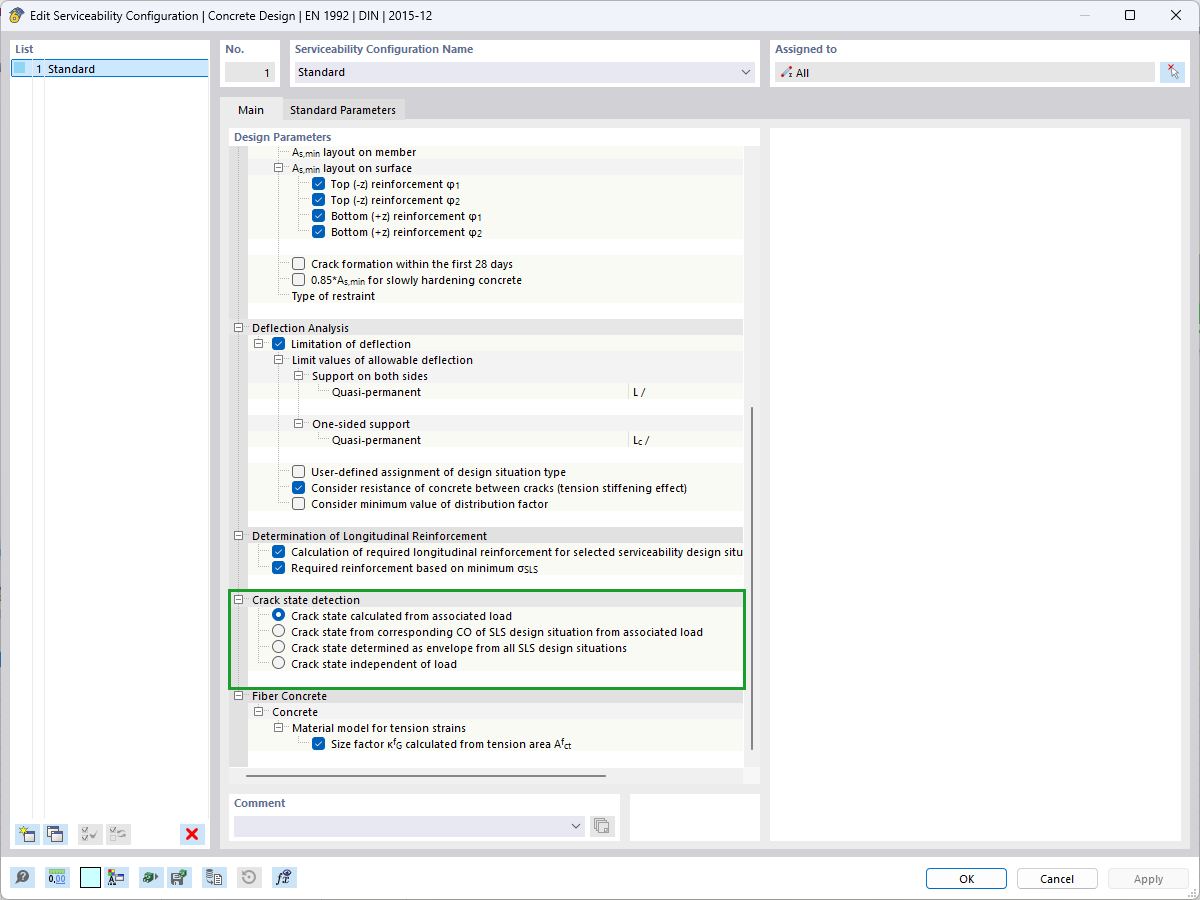Select Crack state calculated from associated load
This screenshot has width=1200, height=900.
click(x=278, y=616)
